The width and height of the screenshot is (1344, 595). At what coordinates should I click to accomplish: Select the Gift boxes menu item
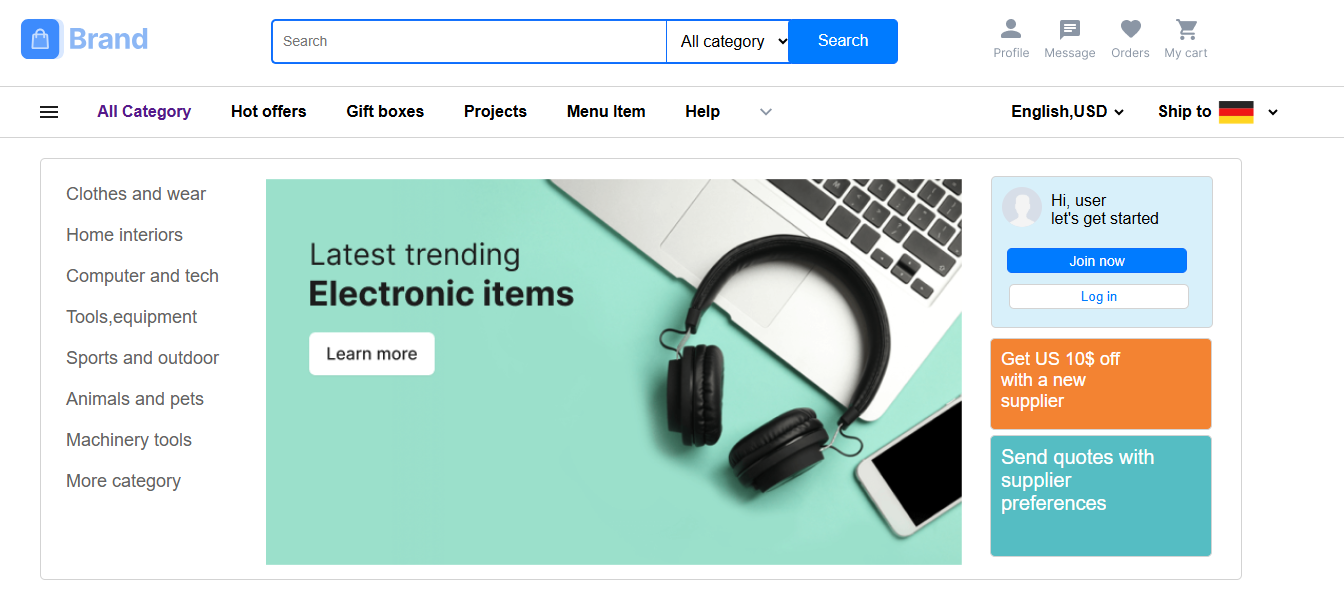tap(385, 112)
